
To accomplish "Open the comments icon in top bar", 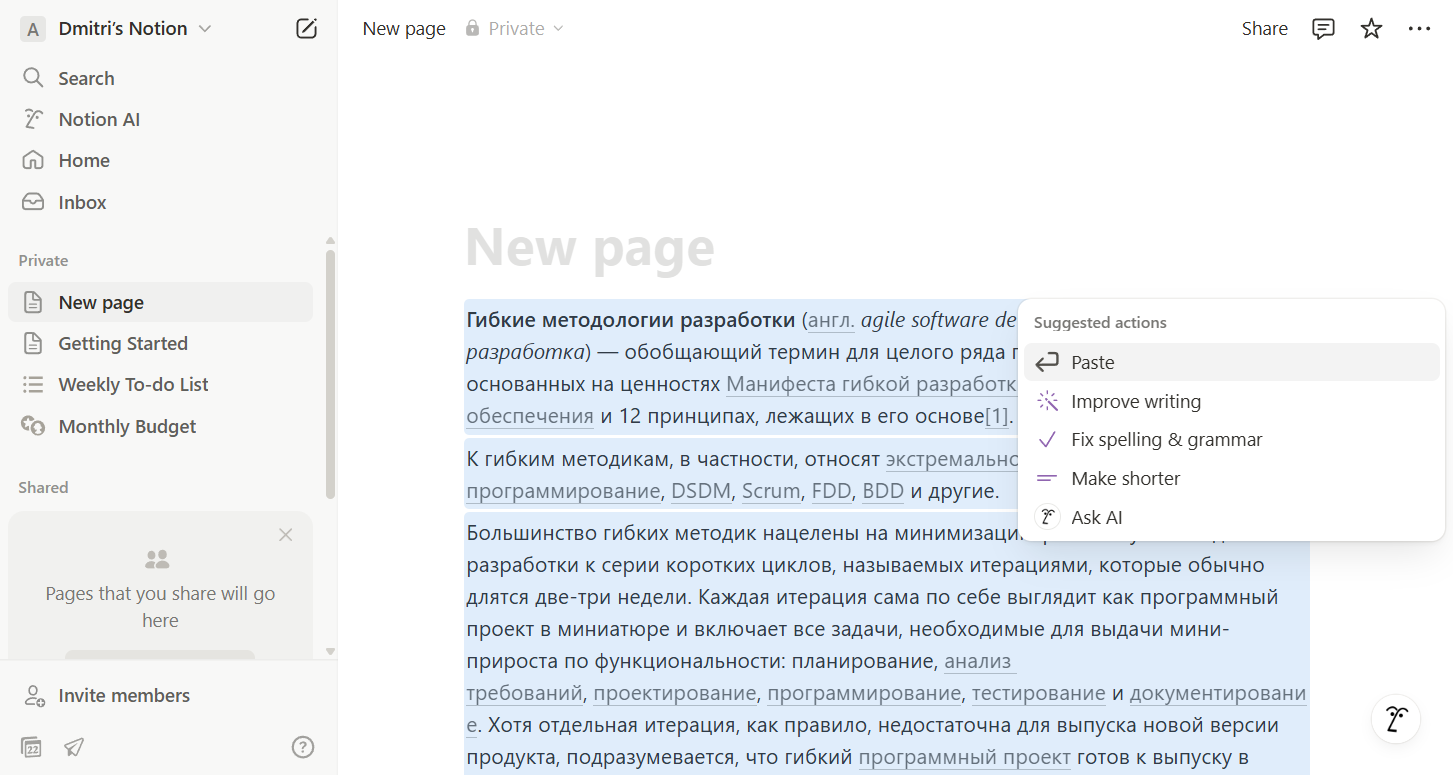I will 1323,29.
